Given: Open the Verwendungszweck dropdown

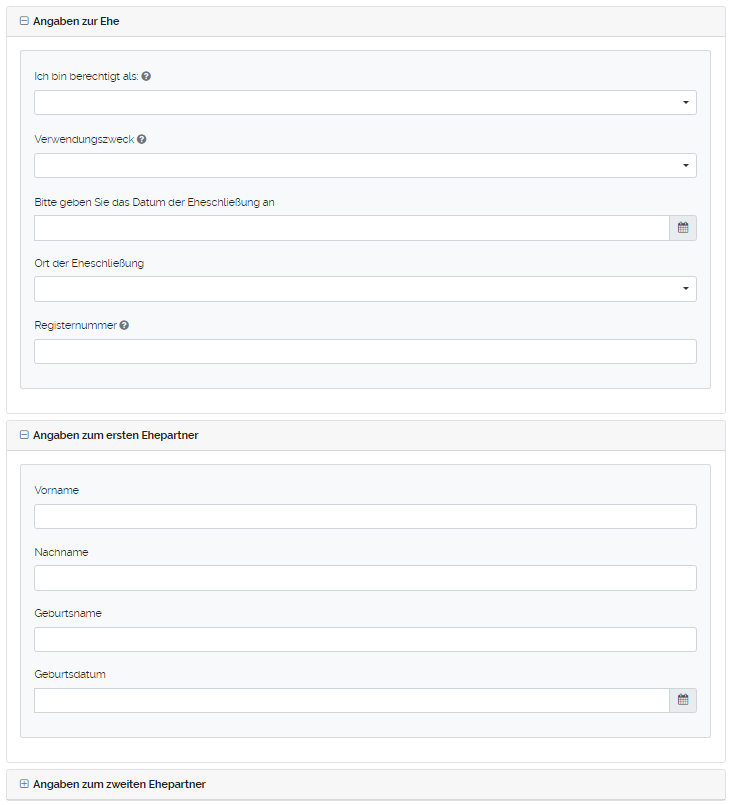Looking at the screenshot, I should click(x=365, y=165).
